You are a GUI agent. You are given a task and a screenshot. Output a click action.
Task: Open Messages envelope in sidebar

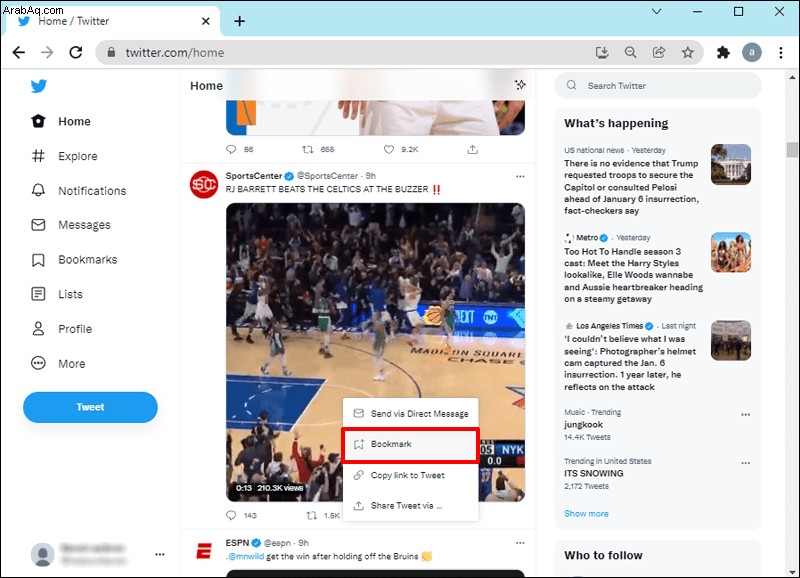click(71, 225)
